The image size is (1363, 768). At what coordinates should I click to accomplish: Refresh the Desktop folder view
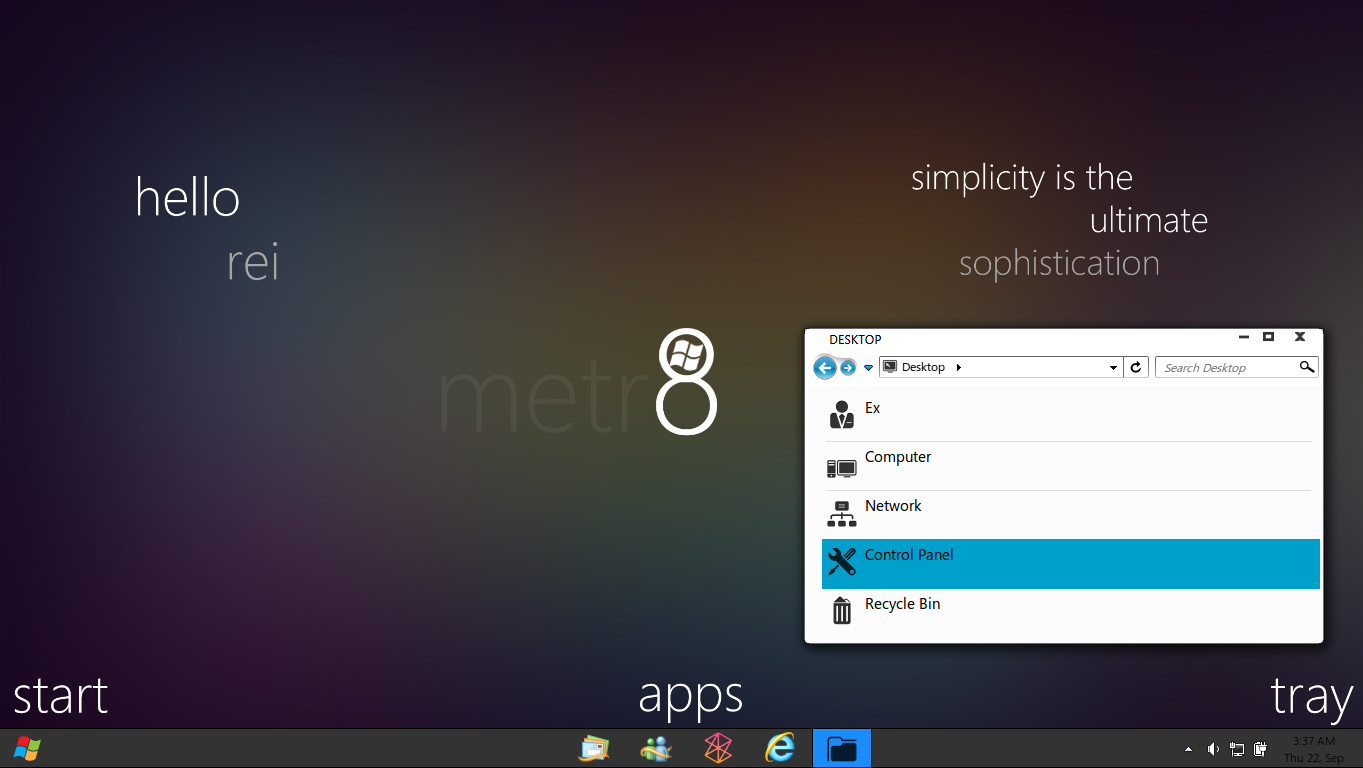(1135, 367)
